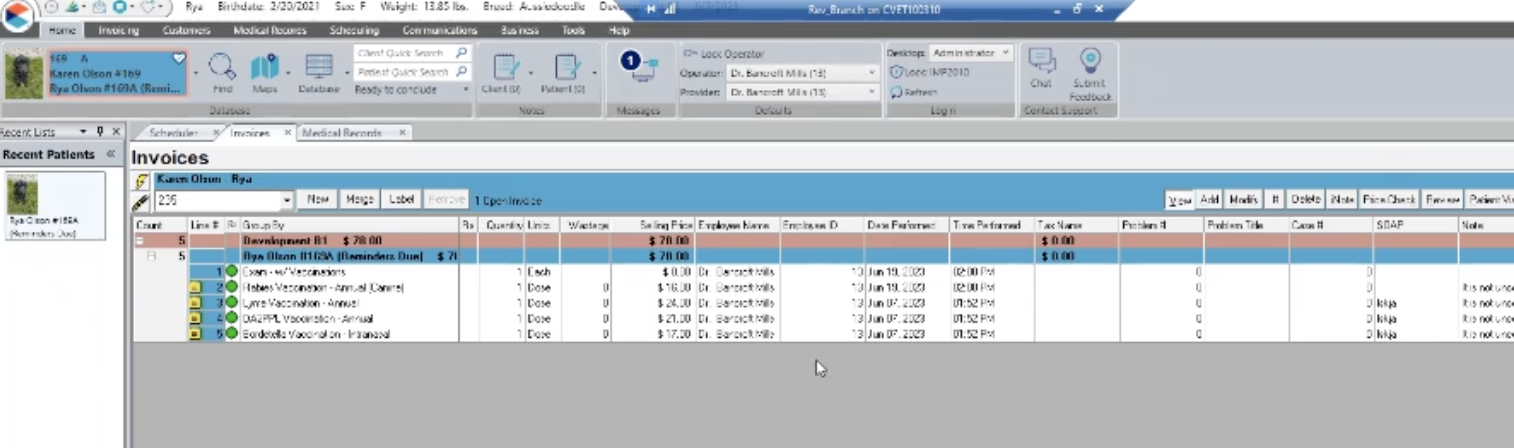Open Client notes icon
This screenshot has height=448, width=1514.
pos(506,68)
